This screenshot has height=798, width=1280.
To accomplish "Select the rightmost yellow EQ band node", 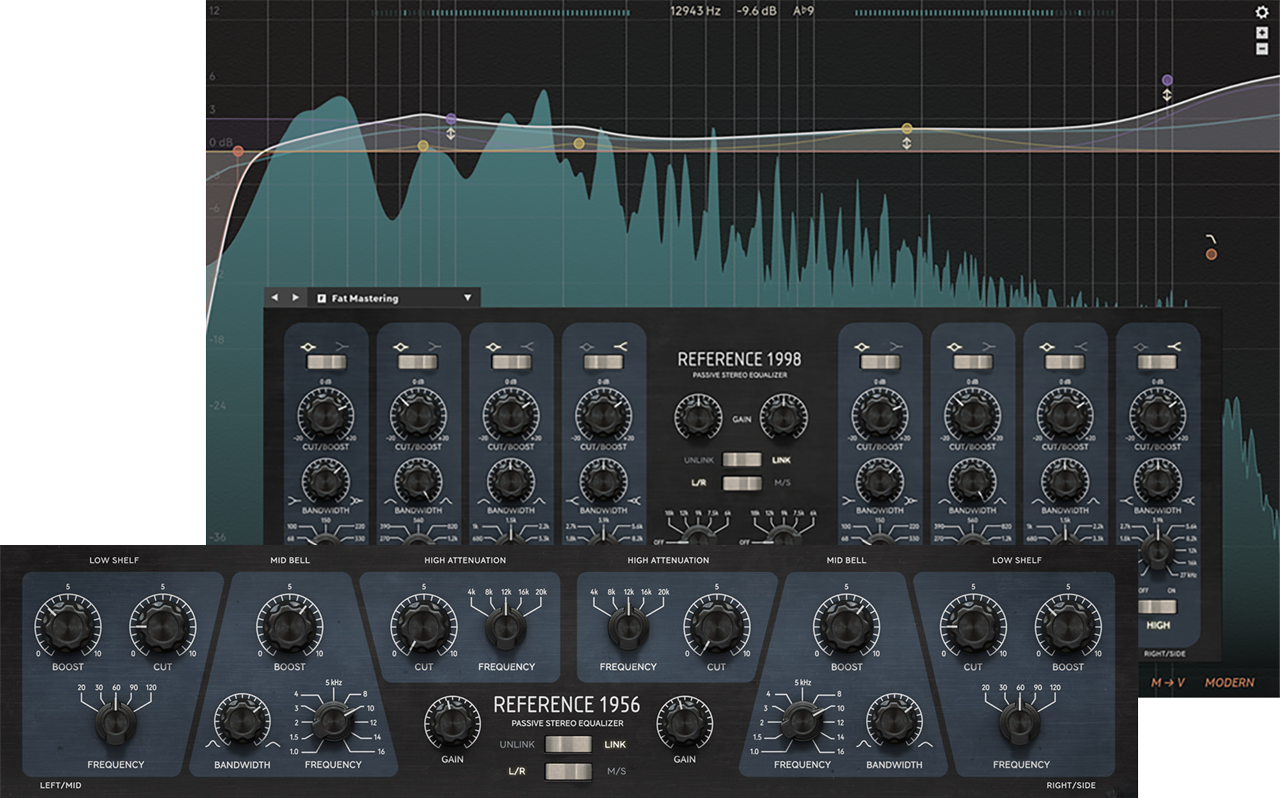I will click(907, 129).
